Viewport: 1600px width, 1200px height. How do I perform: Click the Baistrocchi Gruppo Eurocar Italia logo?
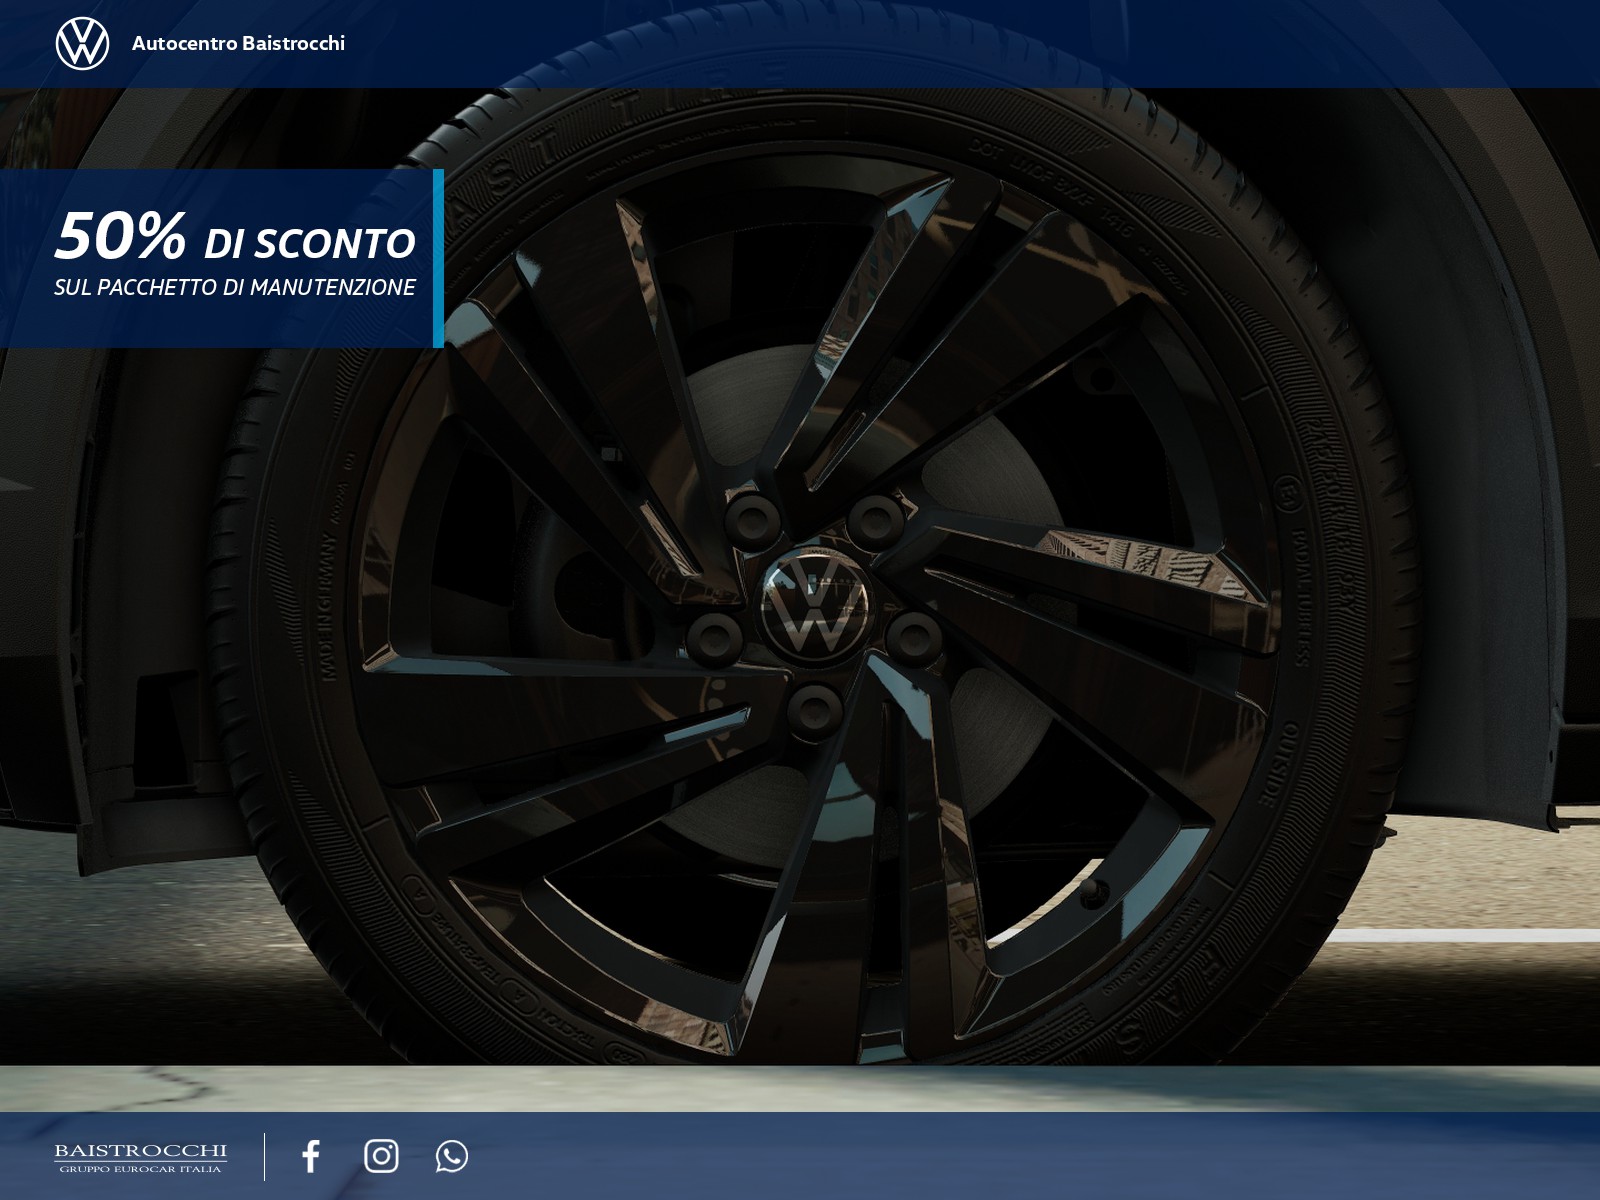pyautogui.click(x=140, y=1157)
